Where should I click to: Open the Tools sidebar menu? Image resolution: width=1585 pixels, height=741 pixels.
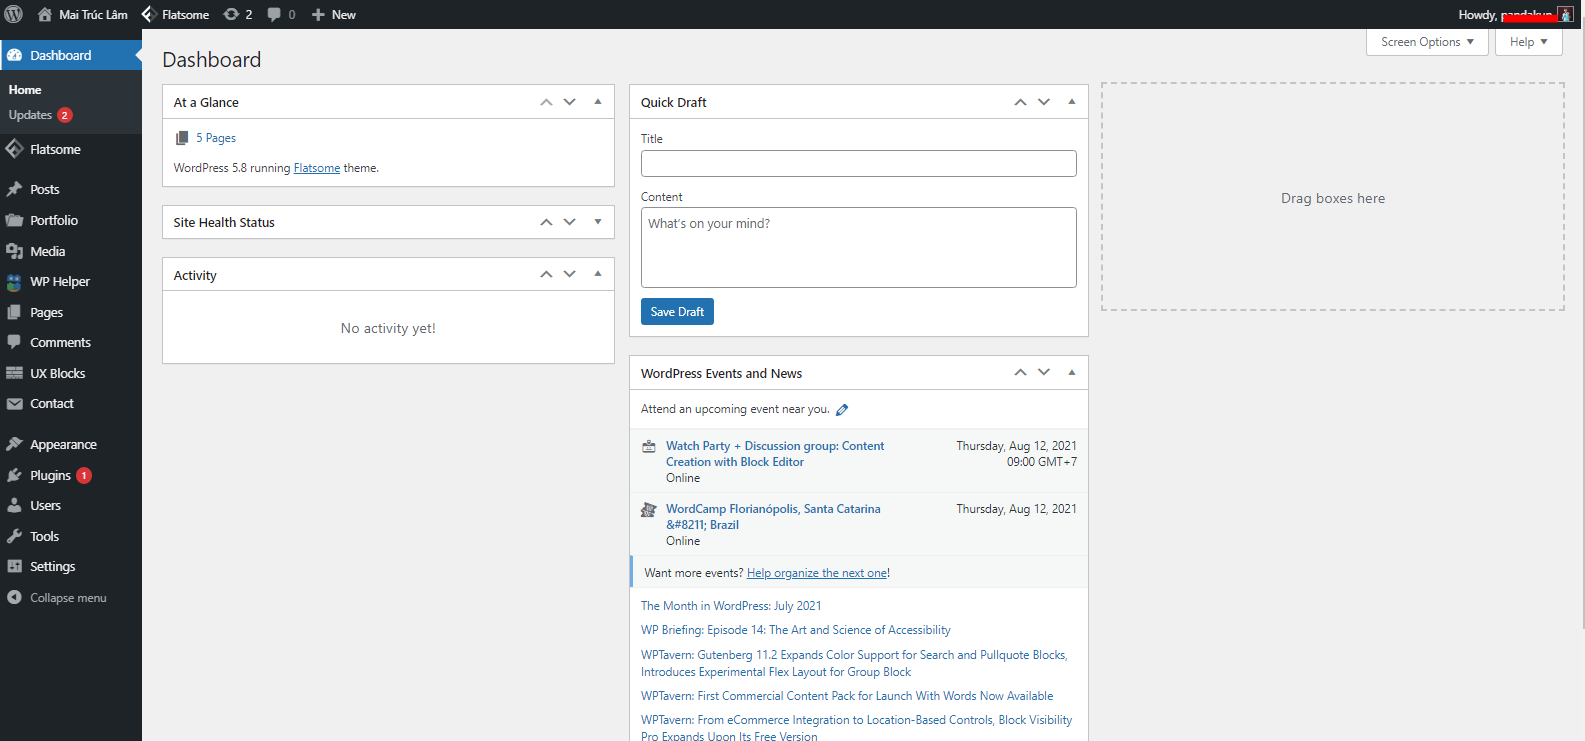pyautogui.click(x=70, y=536)
